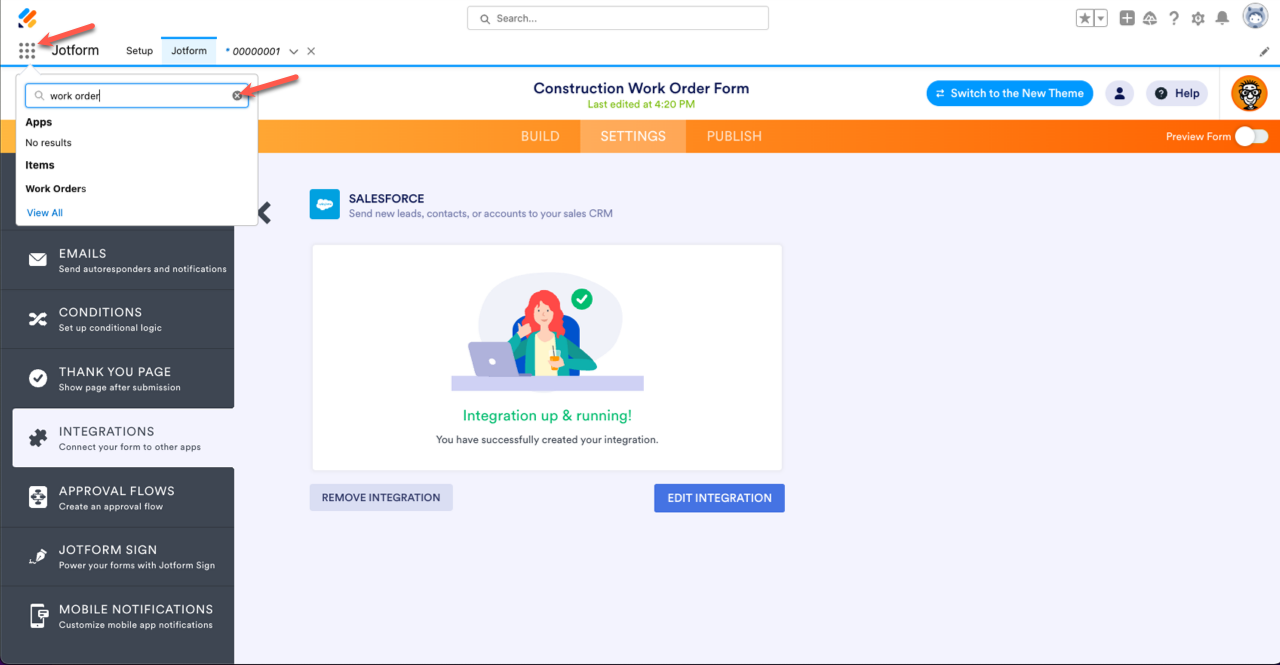Open the Jotform Help button

pos(1177,93)
